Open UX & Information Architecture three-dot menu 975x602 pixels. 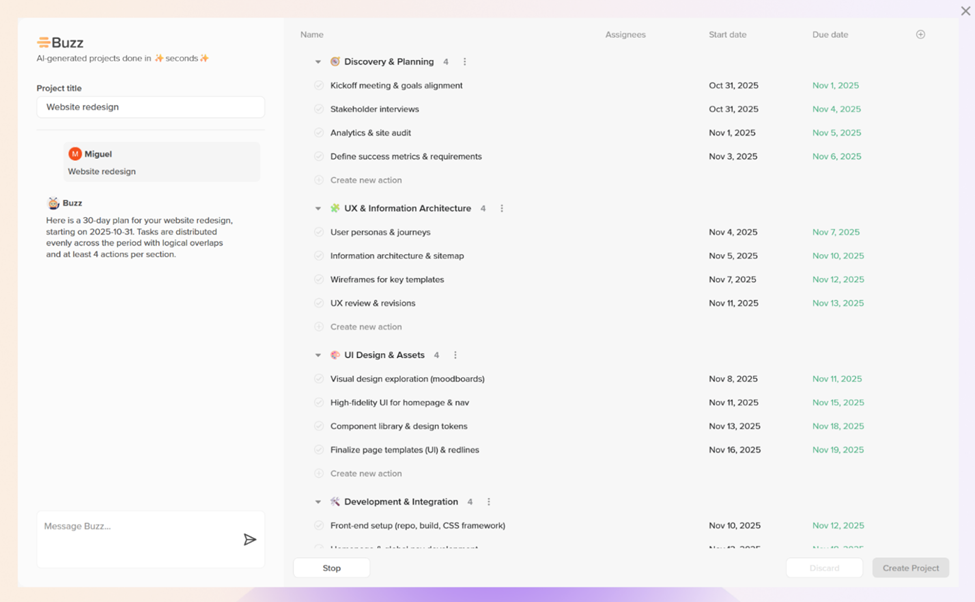502,209
